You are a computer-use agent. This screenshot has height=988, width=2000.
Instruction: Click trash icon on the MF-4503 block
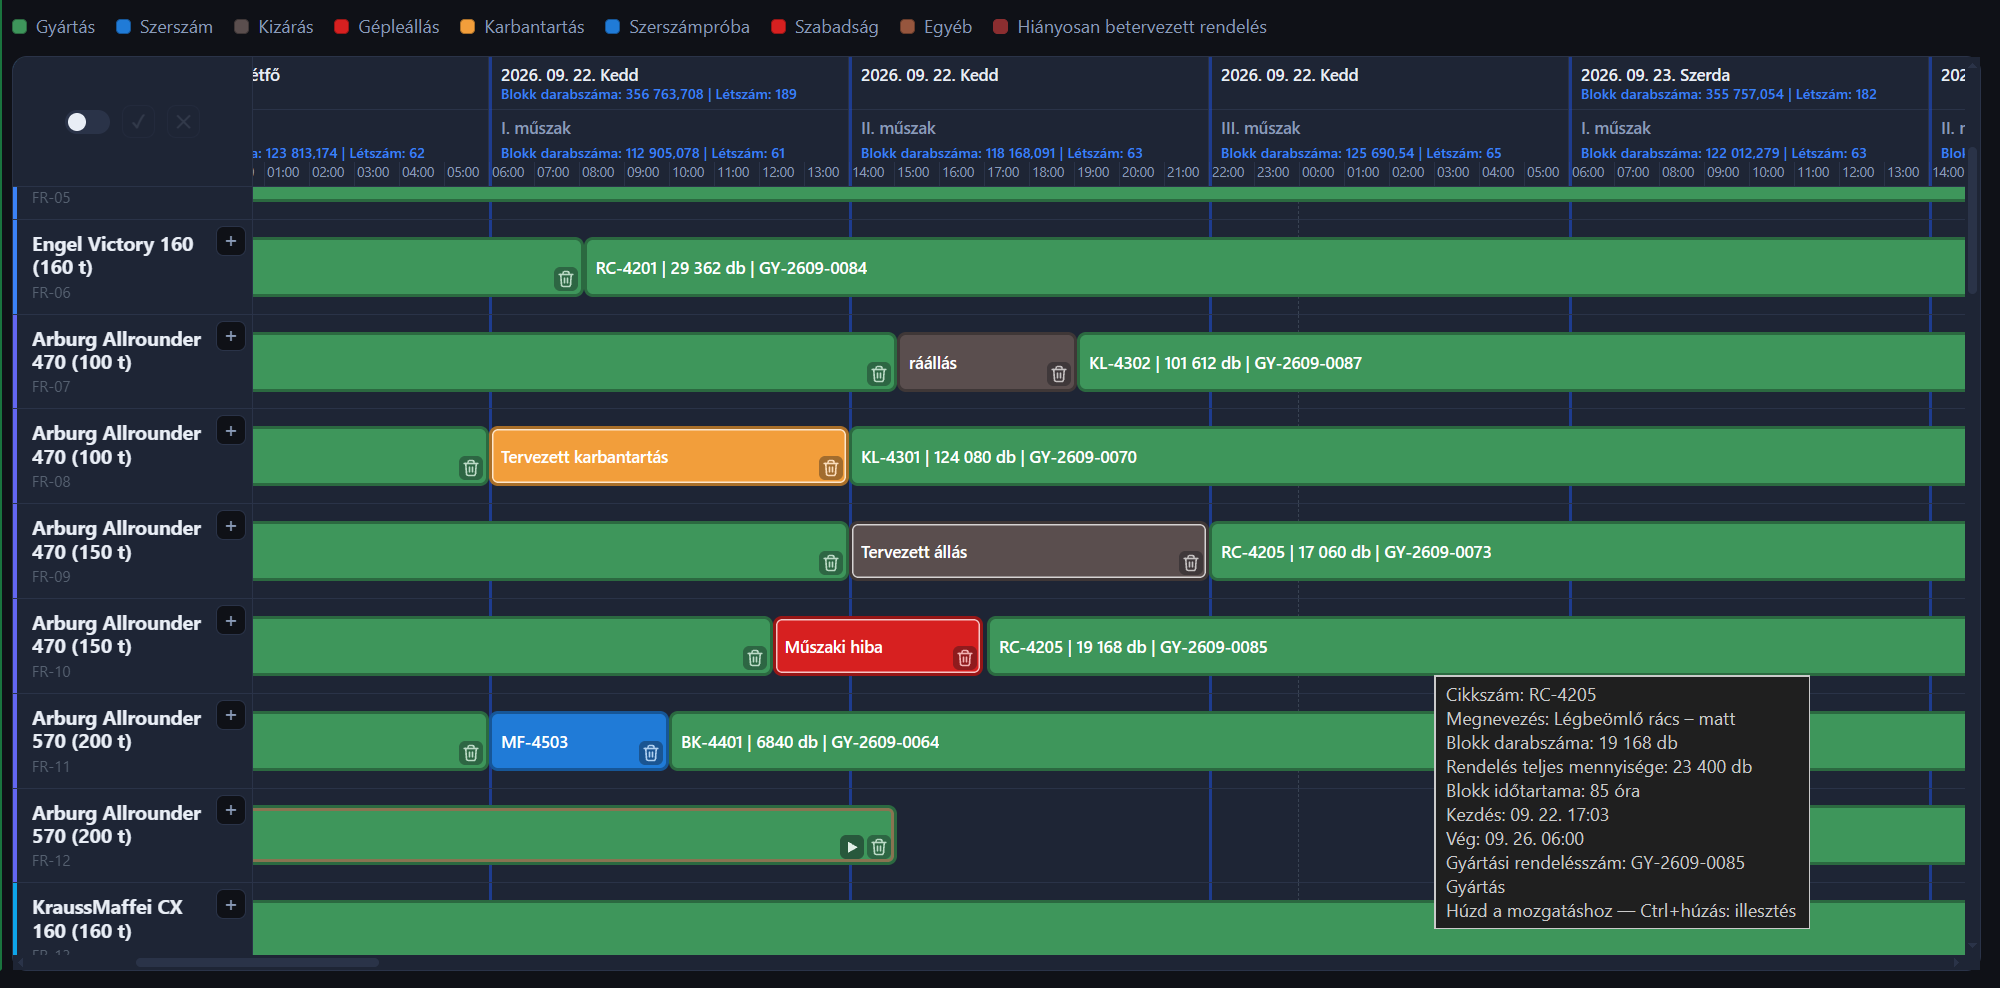point(651,753)
